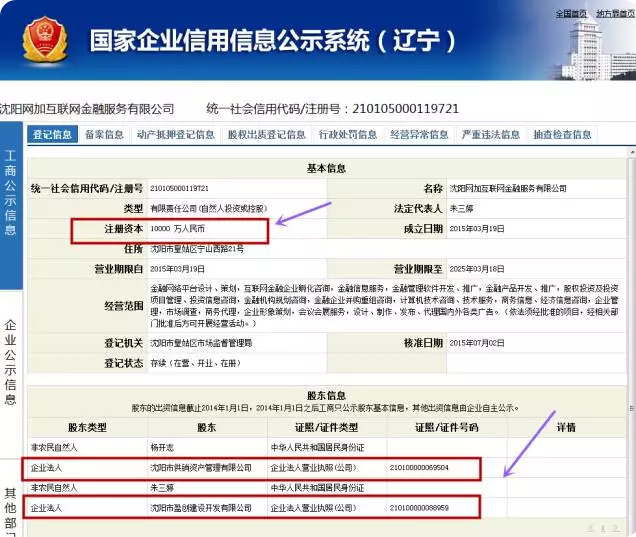Open the 股权出质登记信息 tab
Image resolution: width=636 pixels, height=537 pixels.
tap(266, 134)
